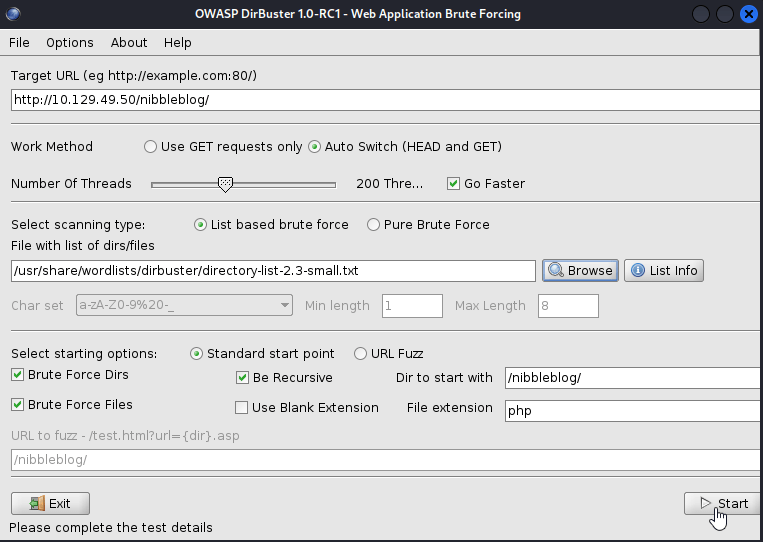Click the wordlist file path field
Viewport: 763px width, 542px height.
click(x=273, y=271)
